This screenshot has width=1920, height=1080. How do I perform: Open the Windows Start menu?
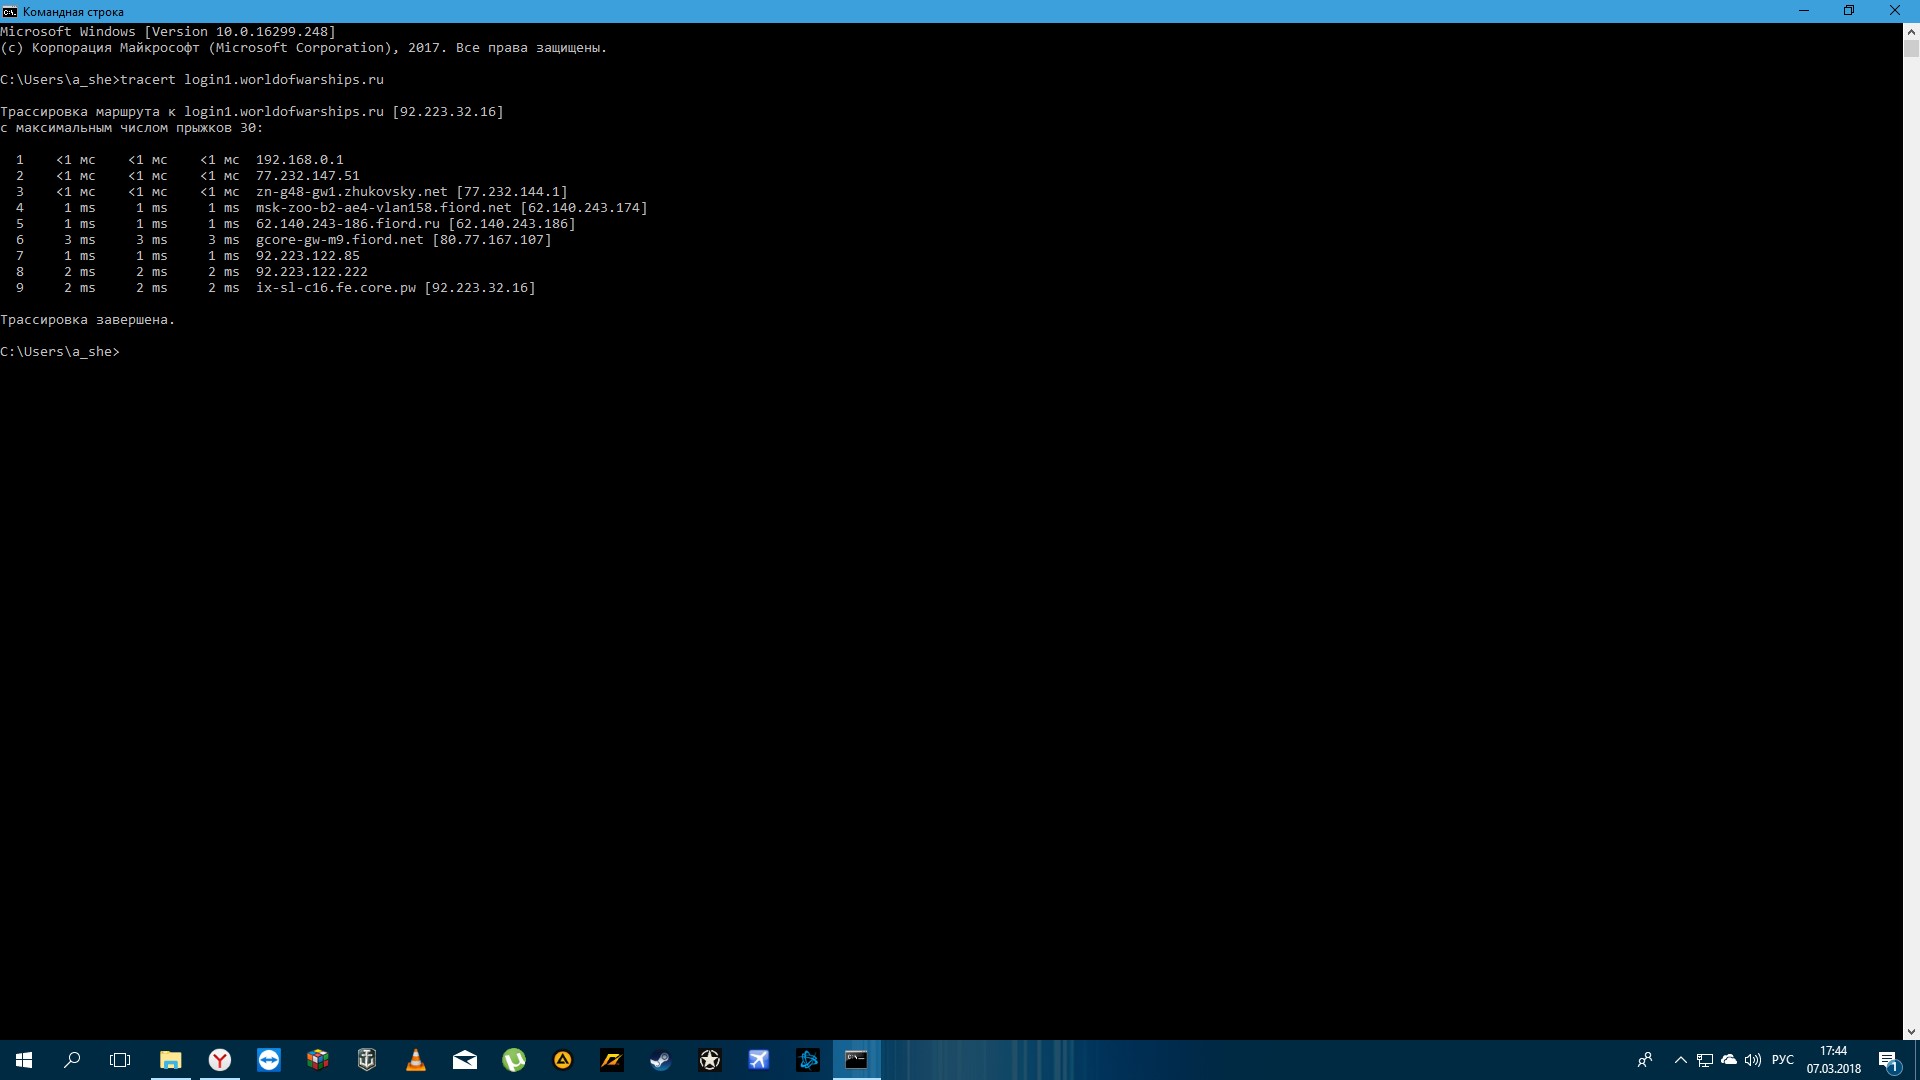tap(24, 1060)
